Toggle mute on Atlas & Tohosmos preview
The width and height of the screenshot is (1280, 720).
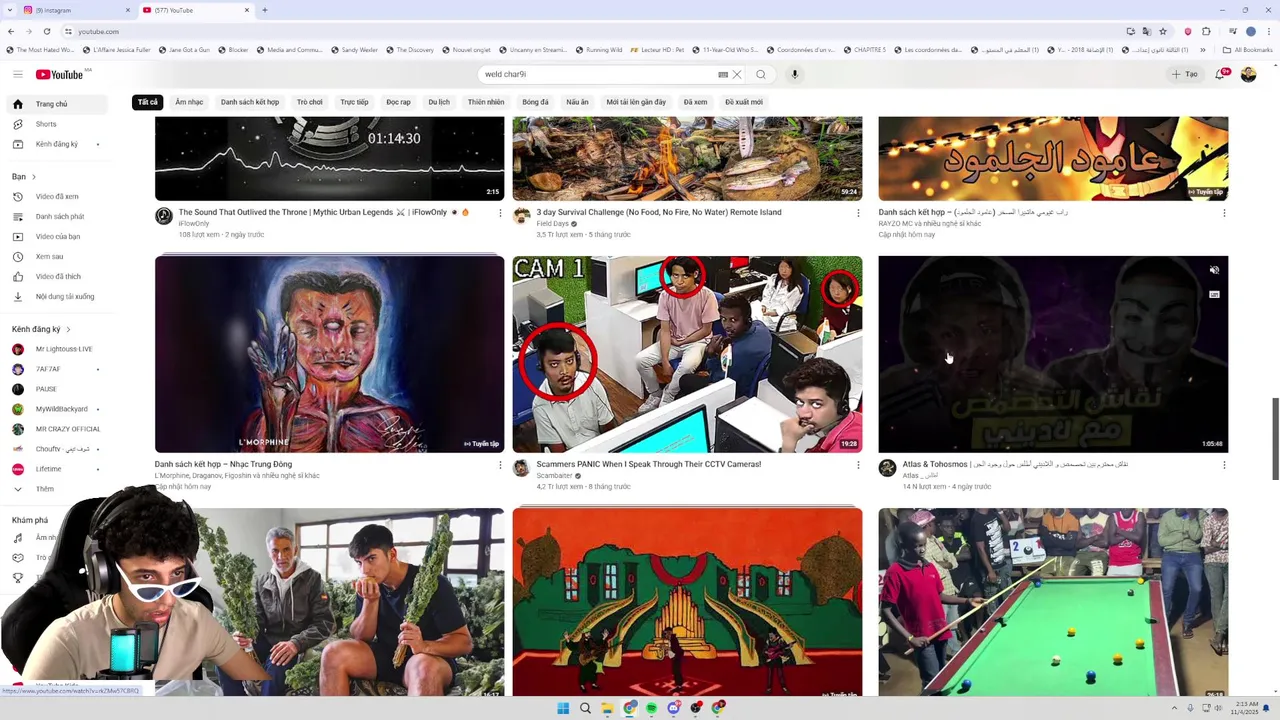(x=1214, y=270)
